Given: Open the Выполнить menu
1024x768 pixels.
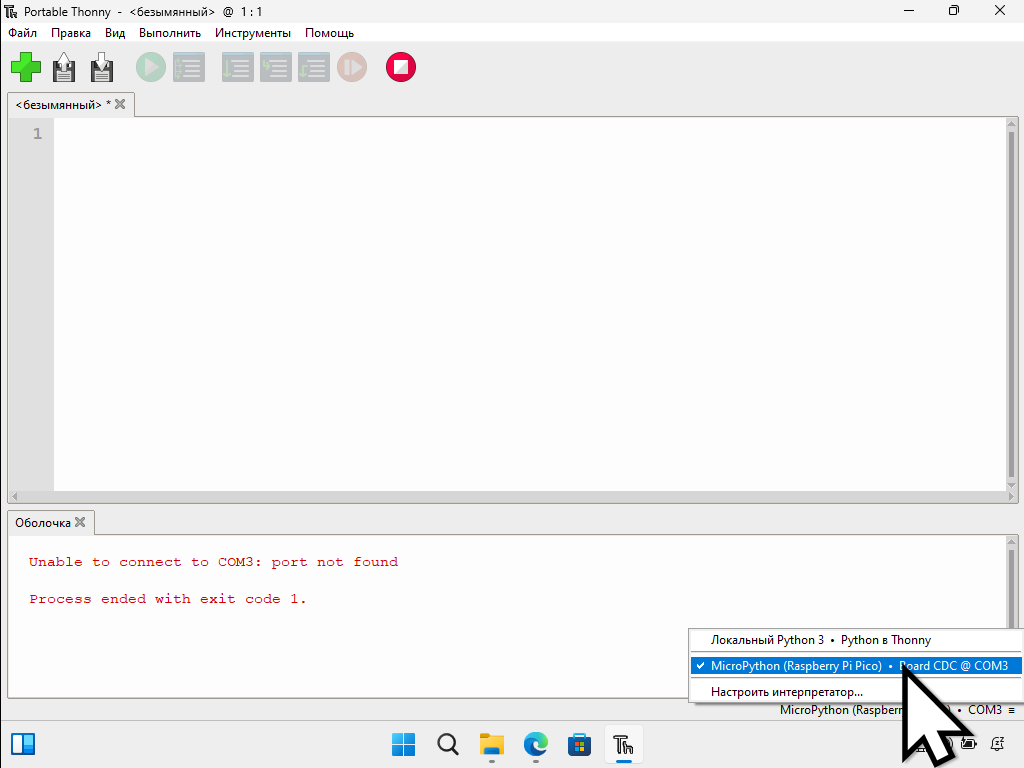Looking at the screenshot, I should 170,33.
